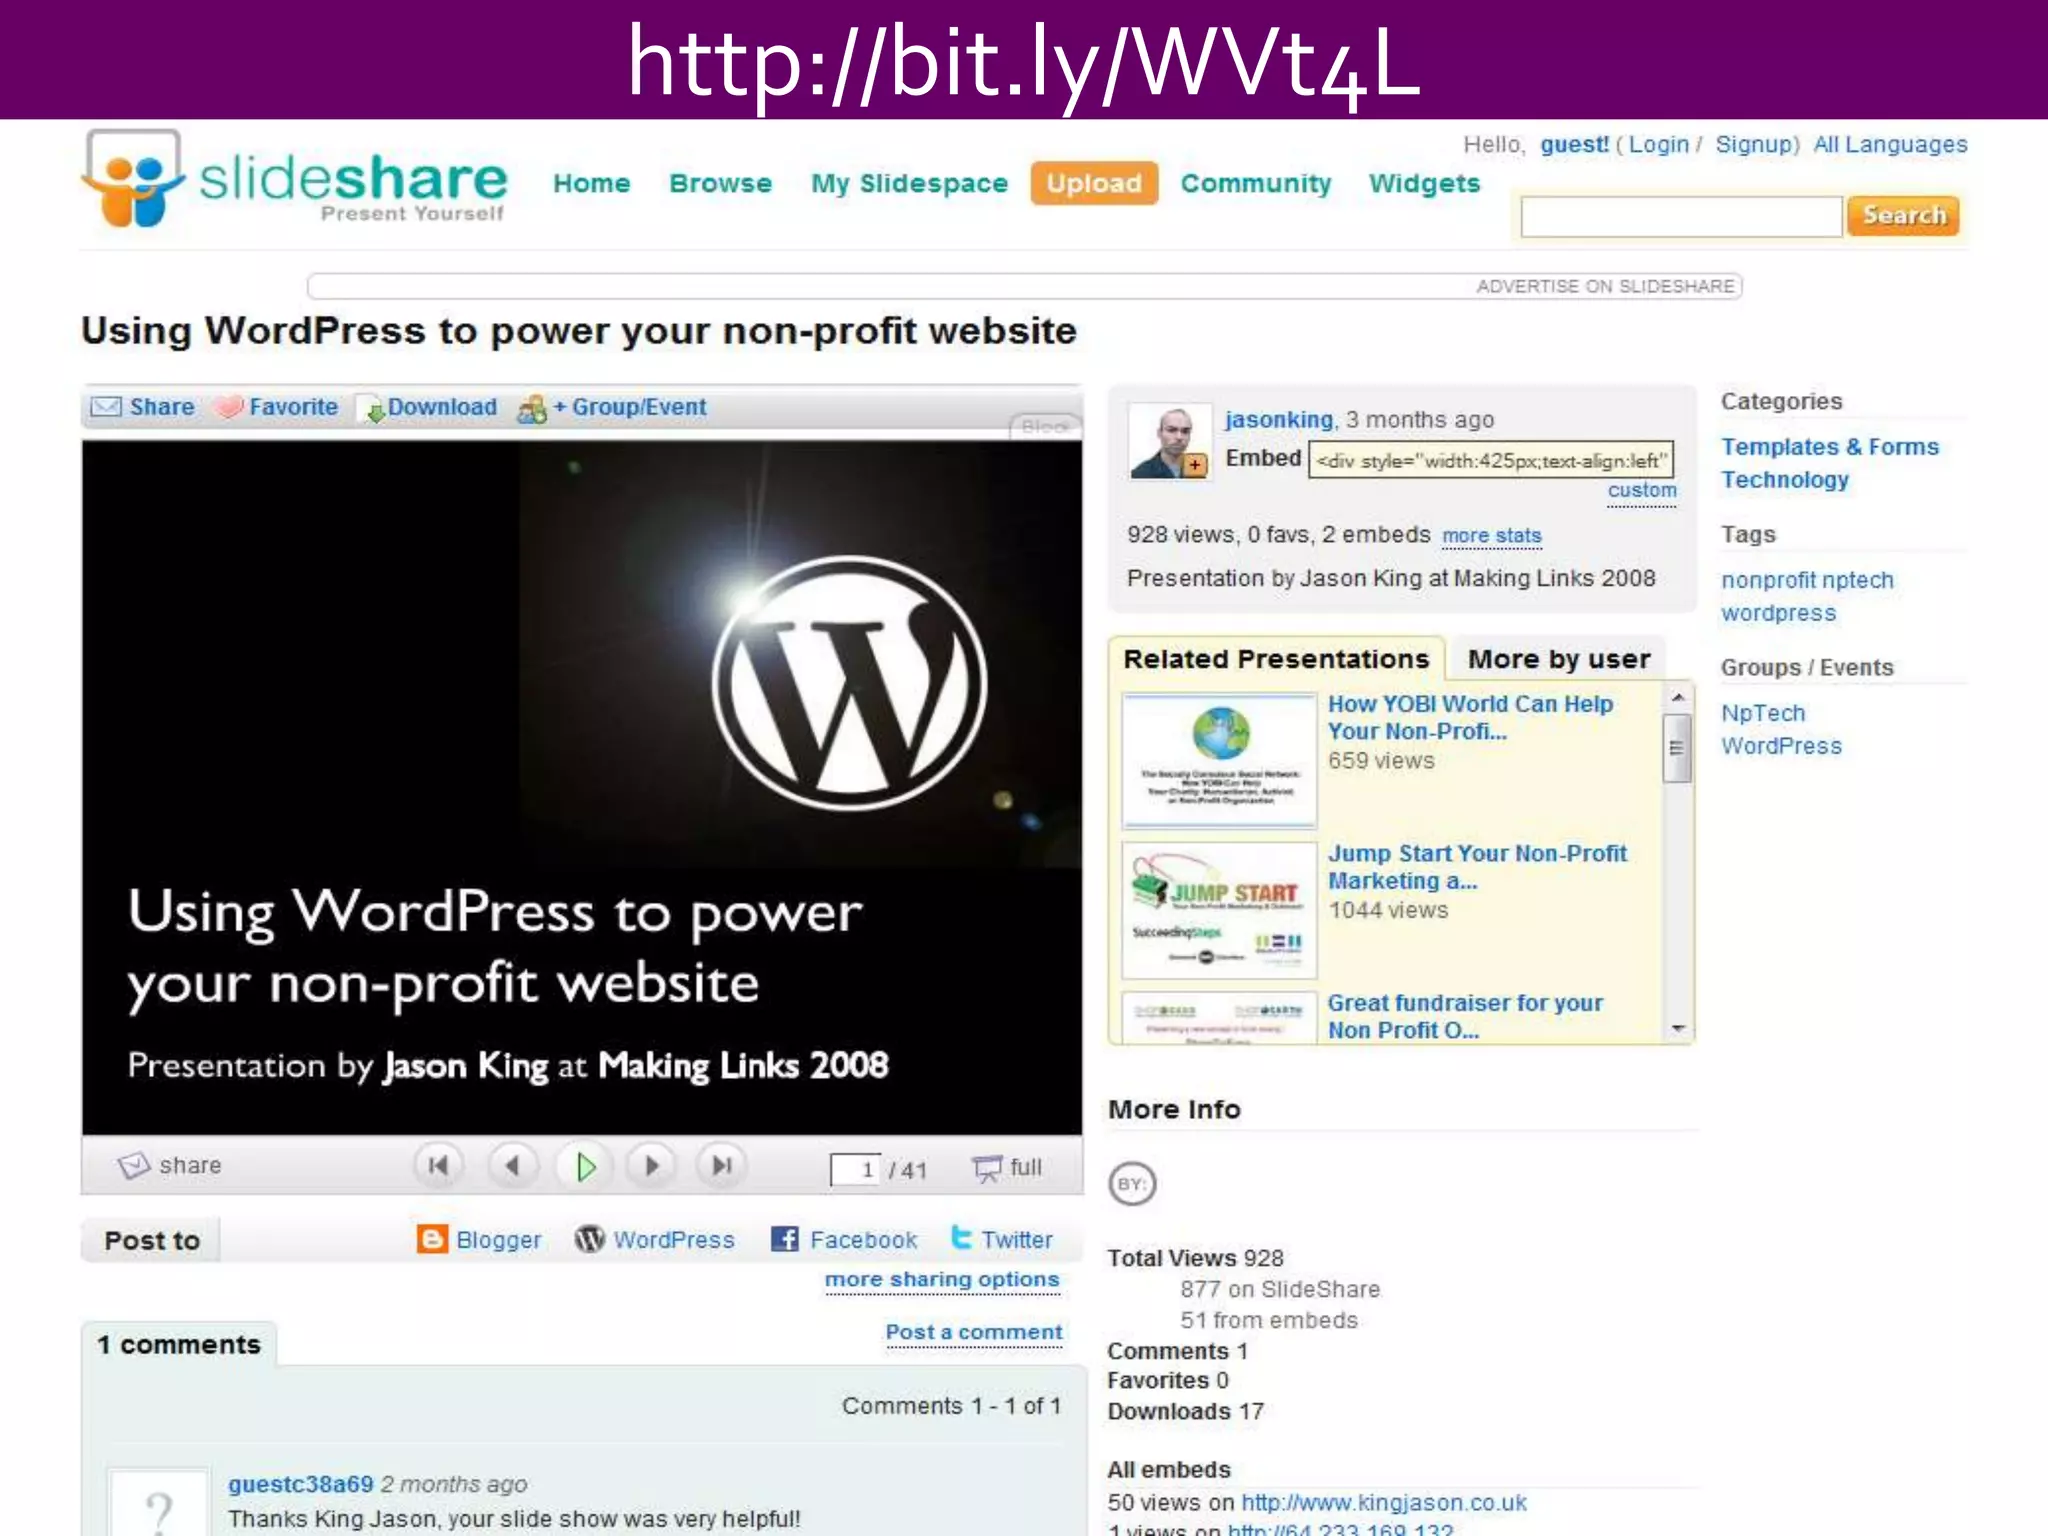Viewport: 2048px width, 1536px height.
Task: Open the Creative Commons BY license icon
Action: click(x=1132, y=1184)
